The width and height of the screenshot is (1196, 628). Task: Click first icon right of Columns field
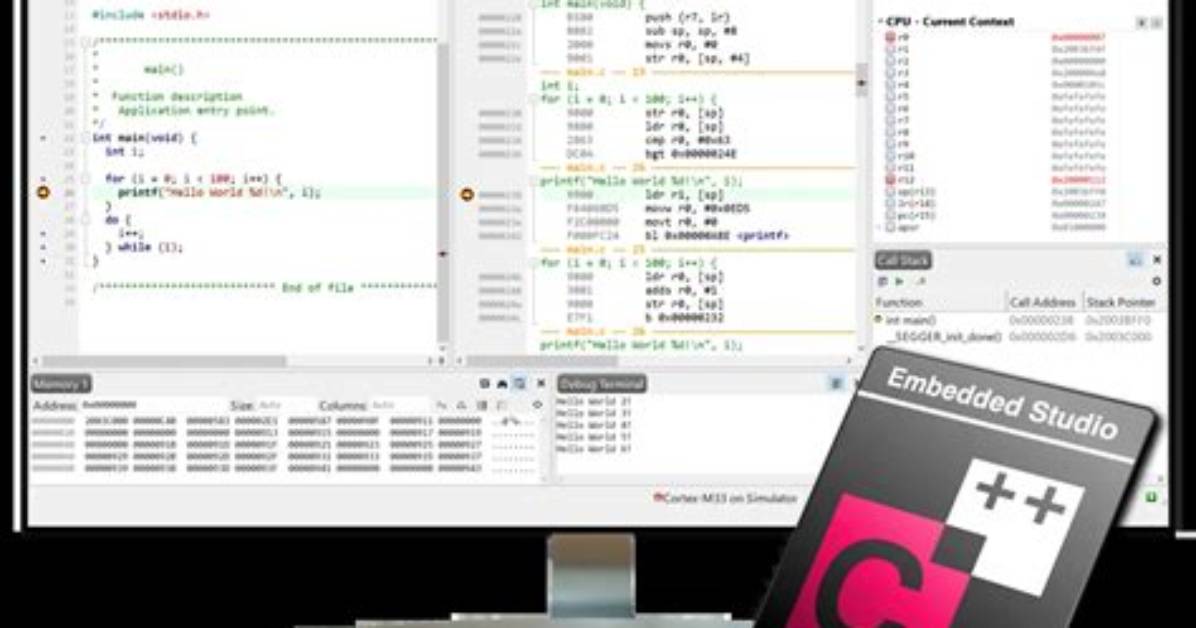click(442, 405)
